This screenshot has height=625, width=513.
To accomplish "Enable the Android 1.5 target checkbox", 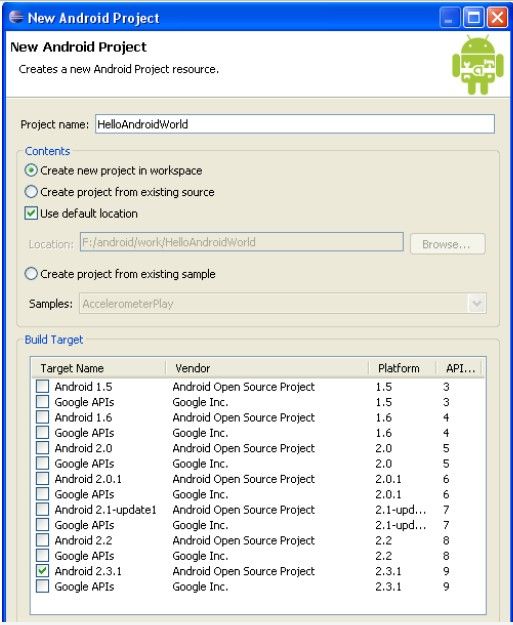I will tap(42, 386).
